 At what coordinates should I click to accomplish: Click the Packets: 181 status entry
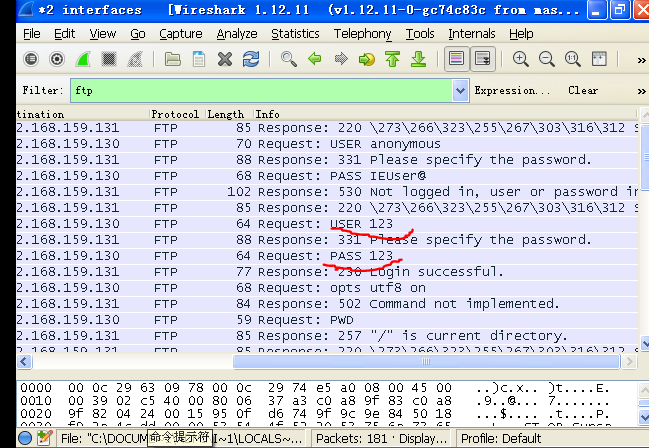[381, 438]
